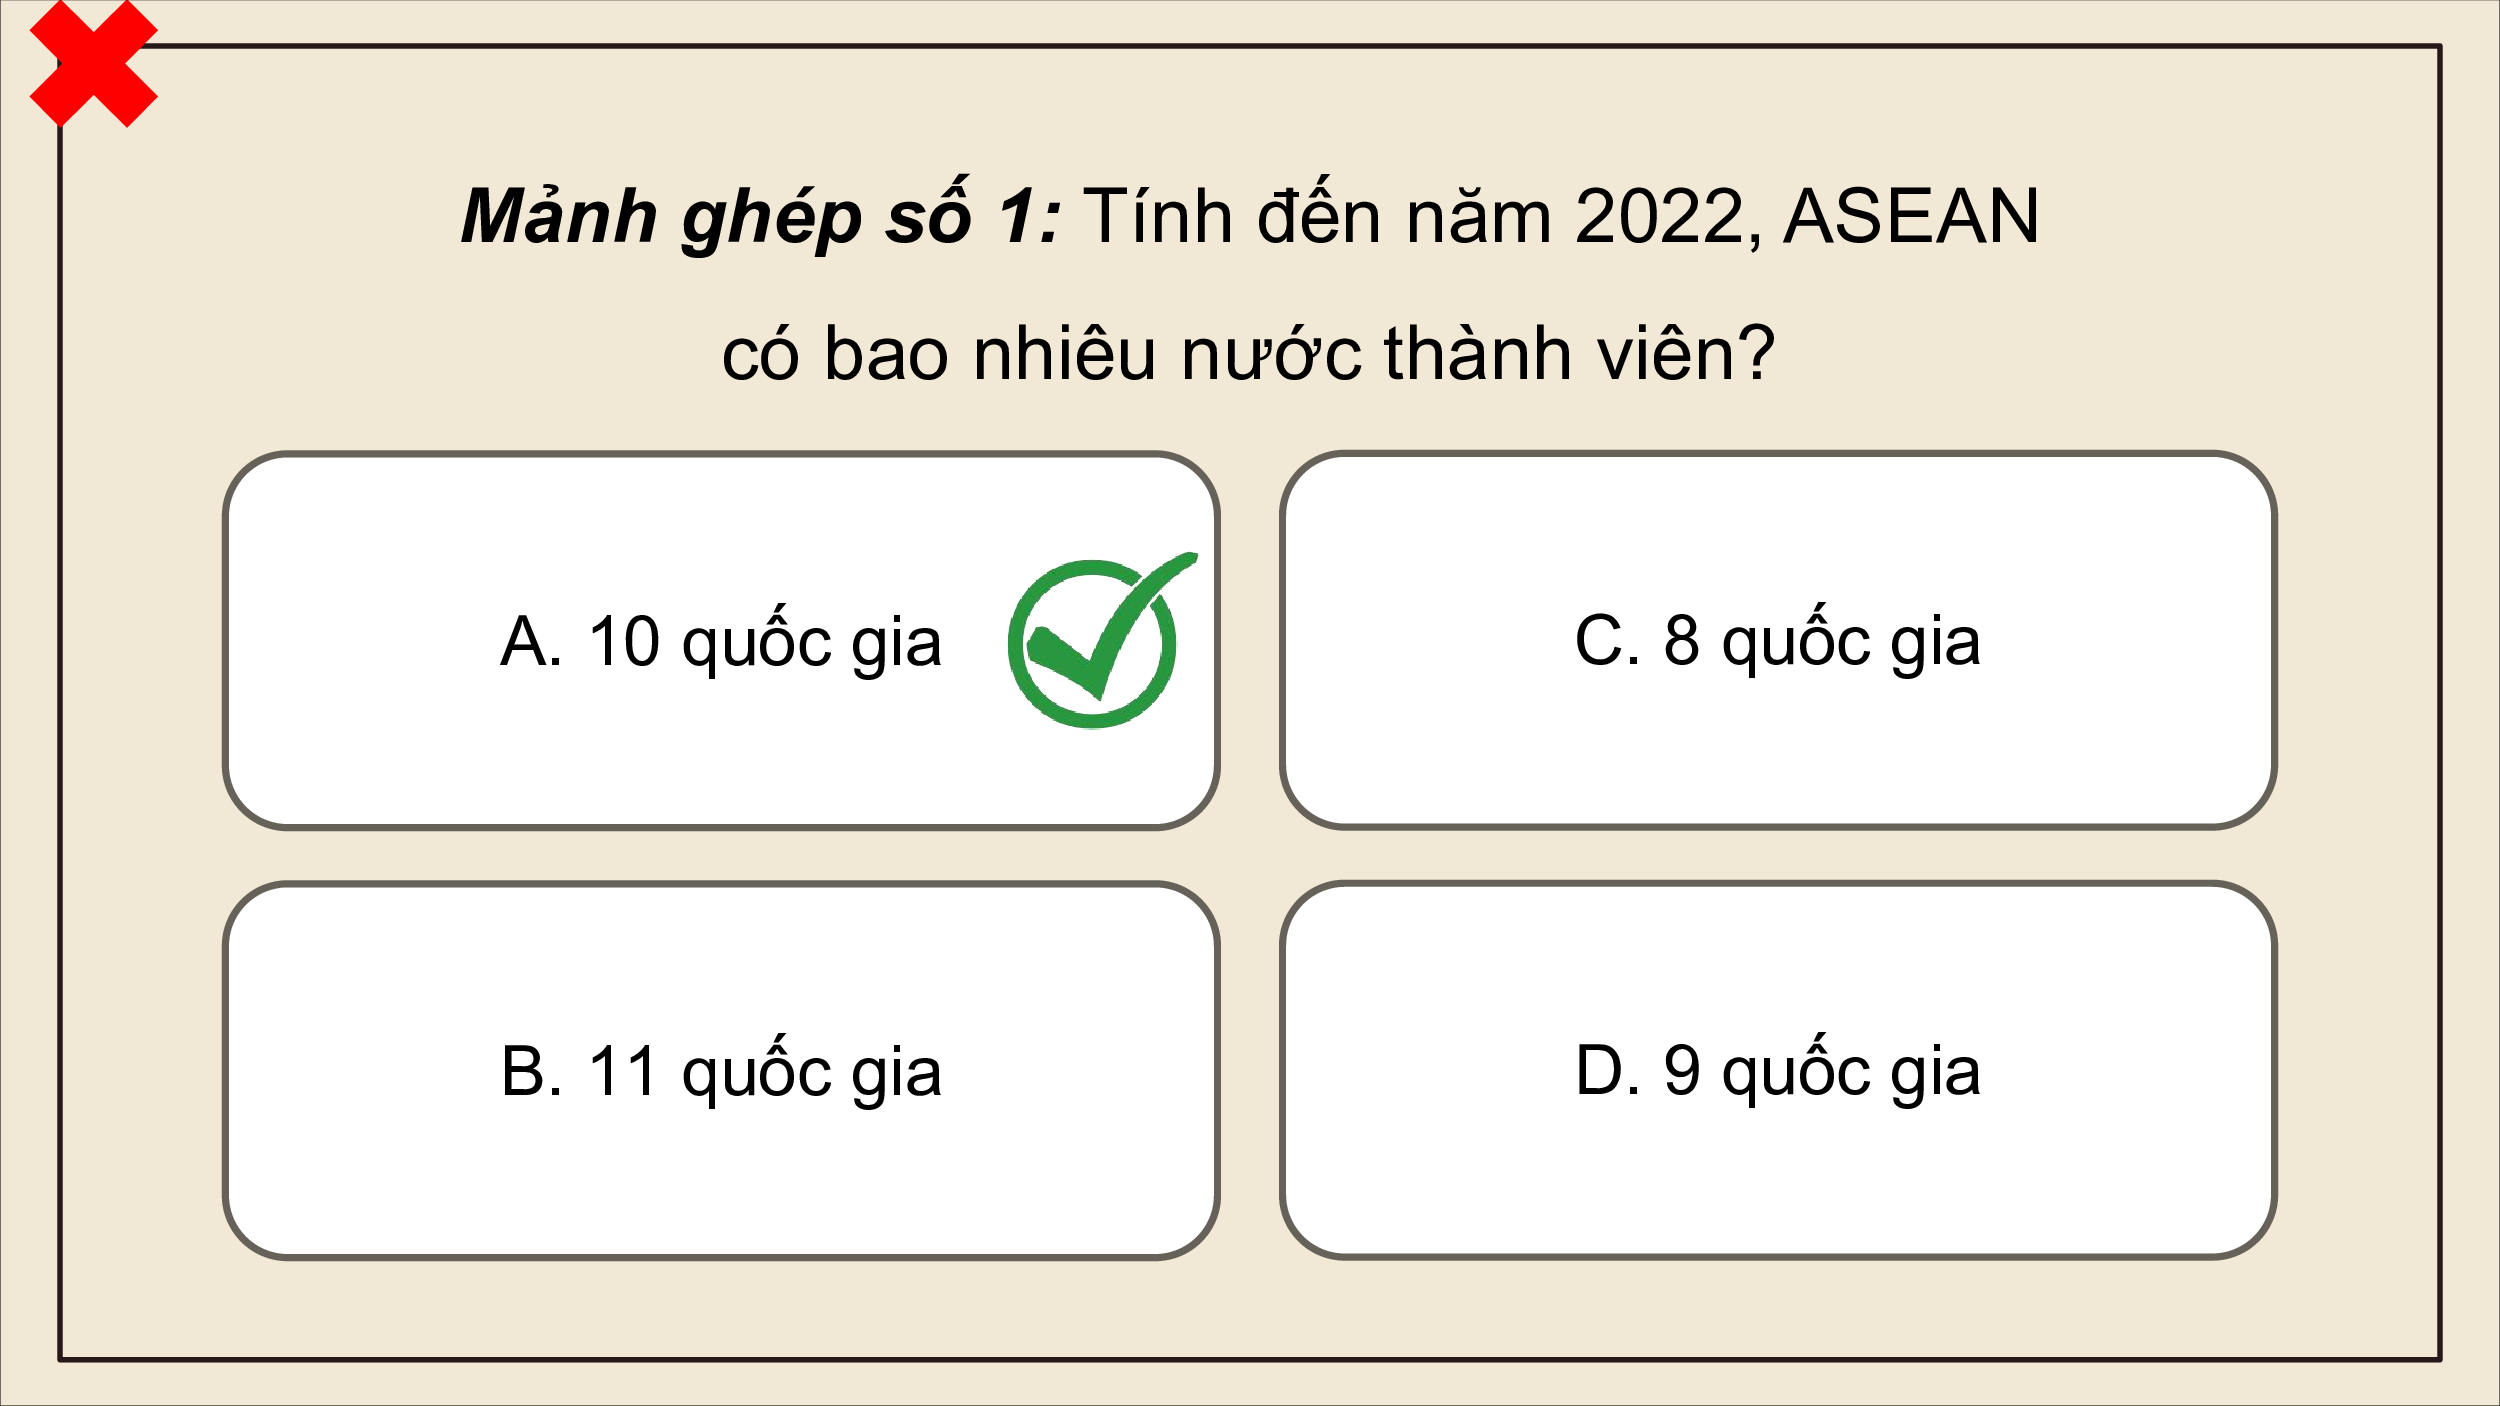Click the line có bao nhiêu nước thành viên?
Image resolution: width=2500 pixels, height=1406 pixels.
(1248, 353)
